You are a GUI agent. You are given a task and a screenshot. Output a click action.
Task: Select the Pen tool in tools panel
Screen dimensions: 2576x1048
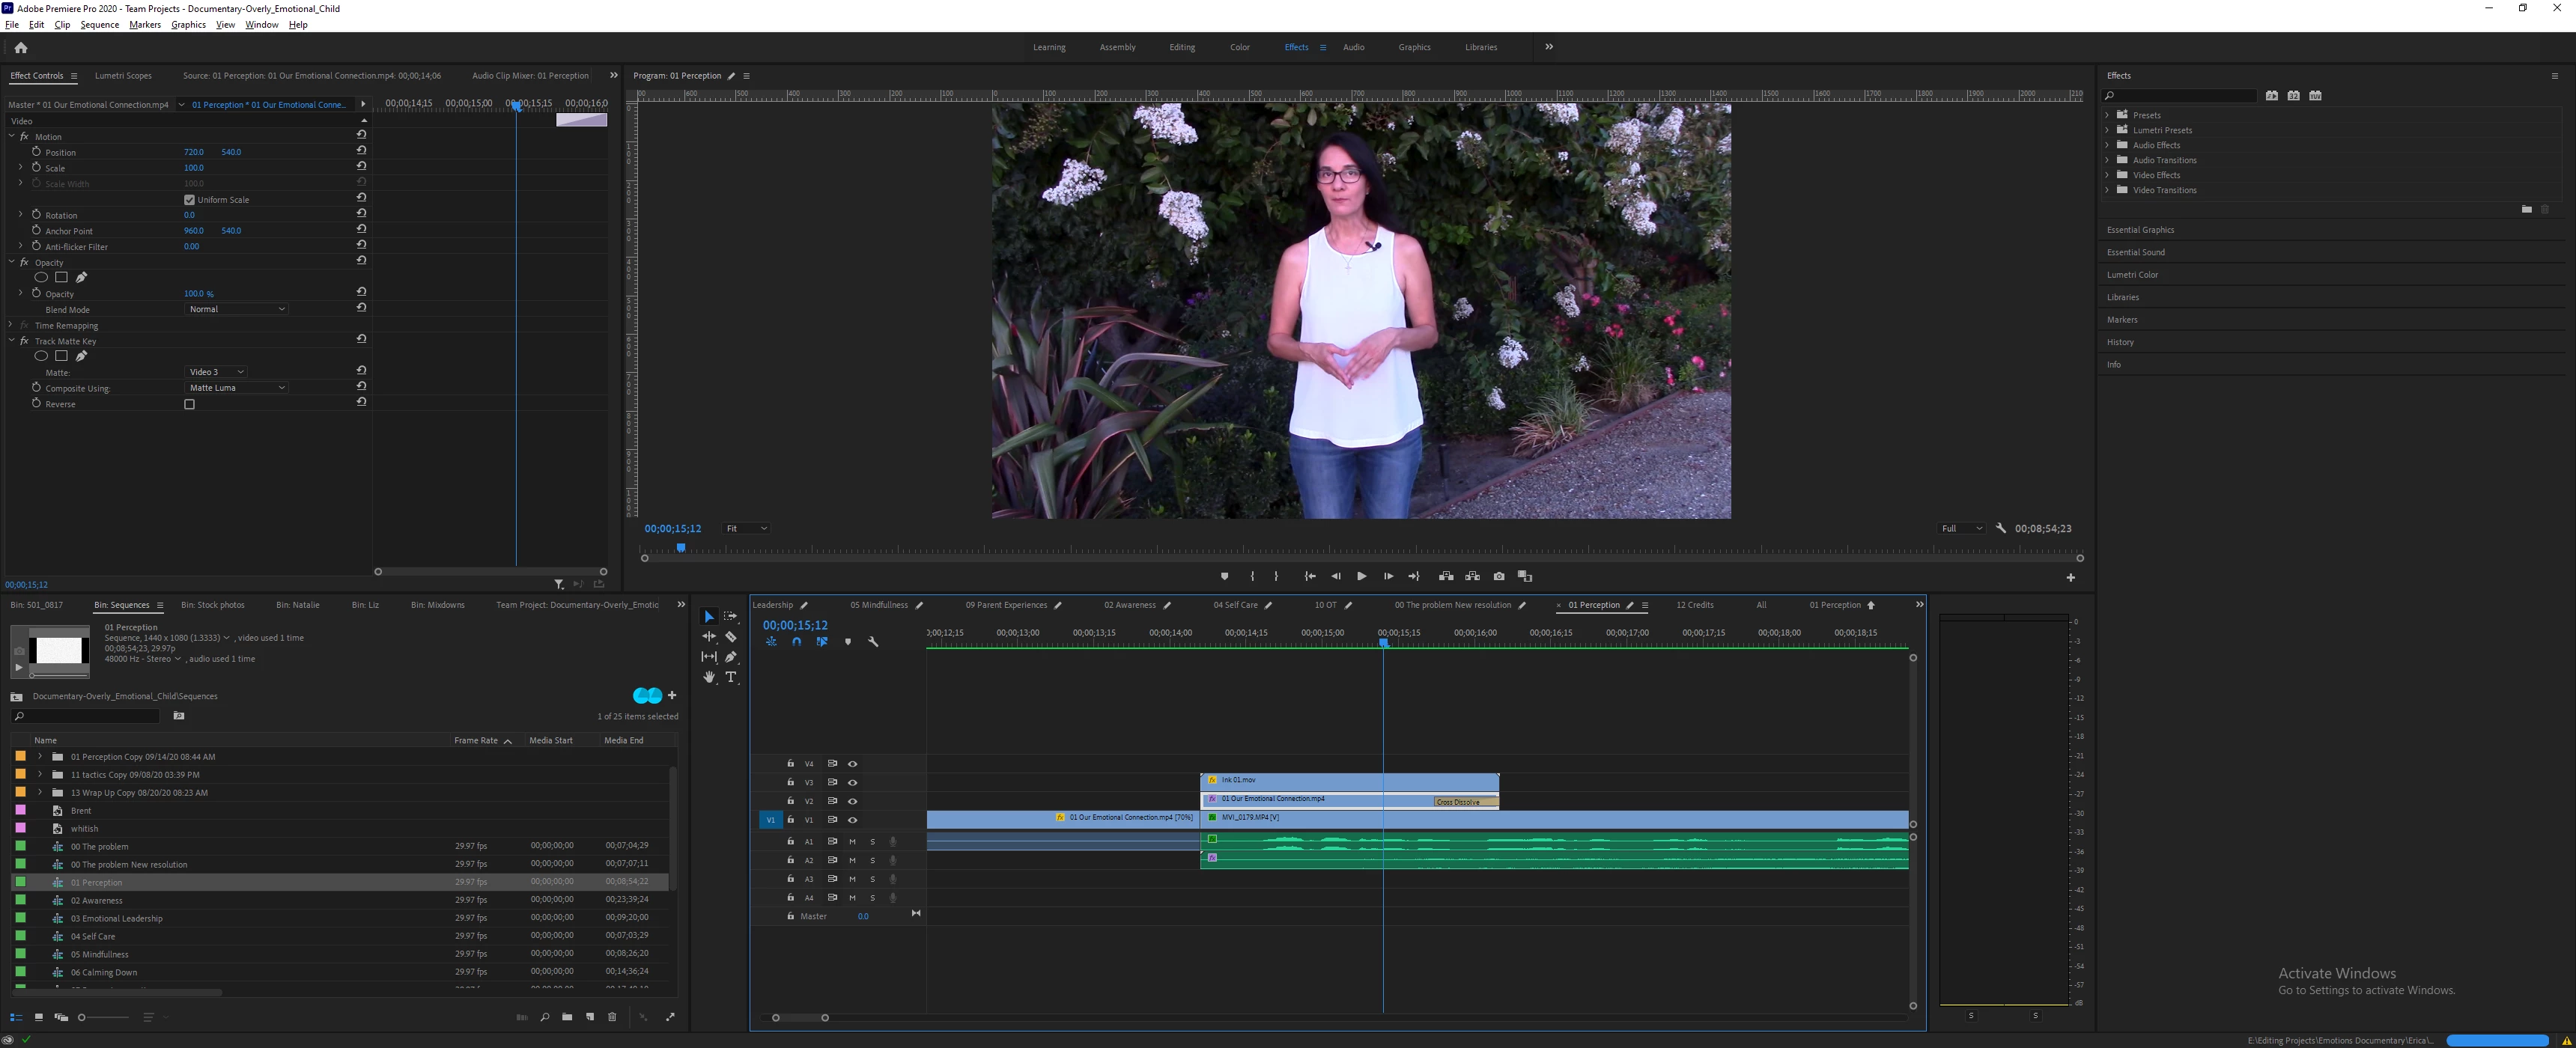tap(731, 657)
